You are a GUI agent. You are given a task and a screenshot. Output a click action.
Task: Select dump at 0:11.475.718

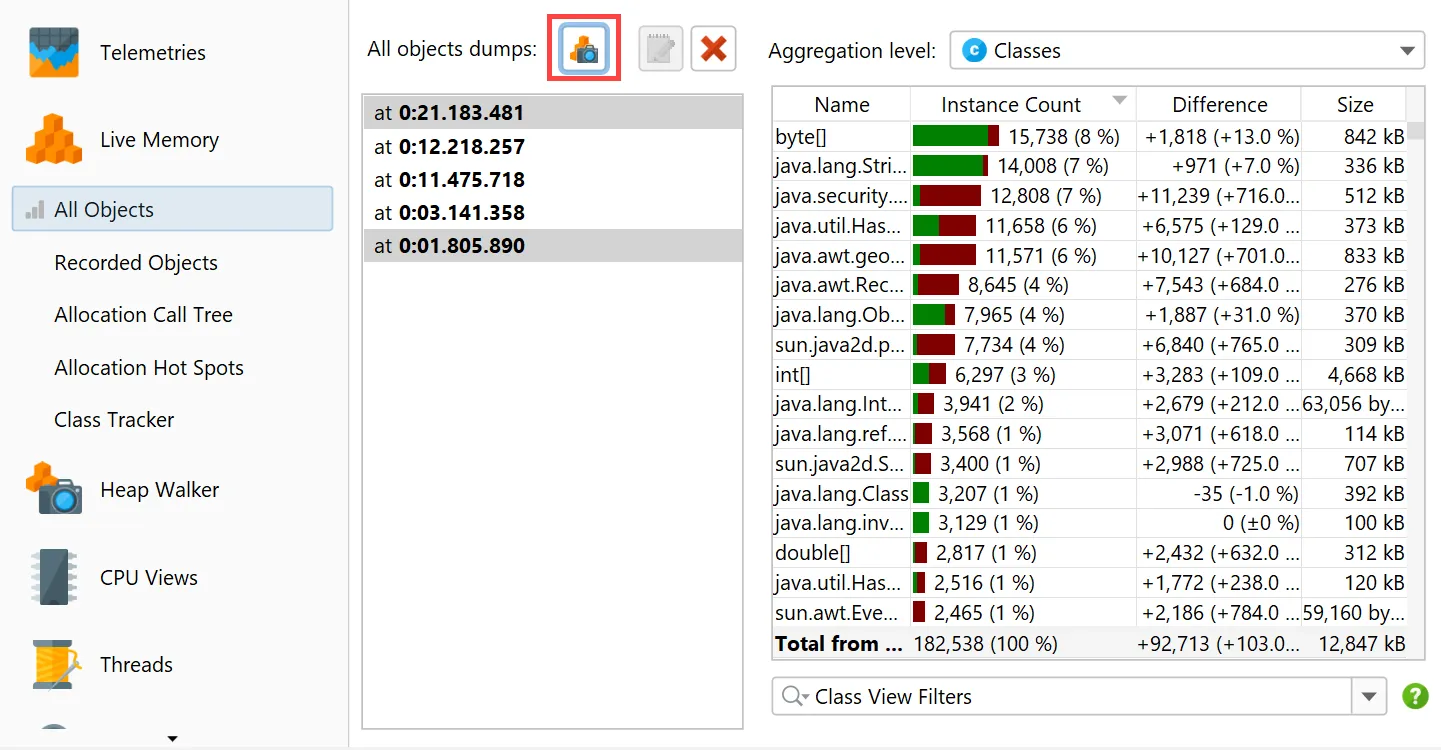pyautogui.click(x=553, y=180)
